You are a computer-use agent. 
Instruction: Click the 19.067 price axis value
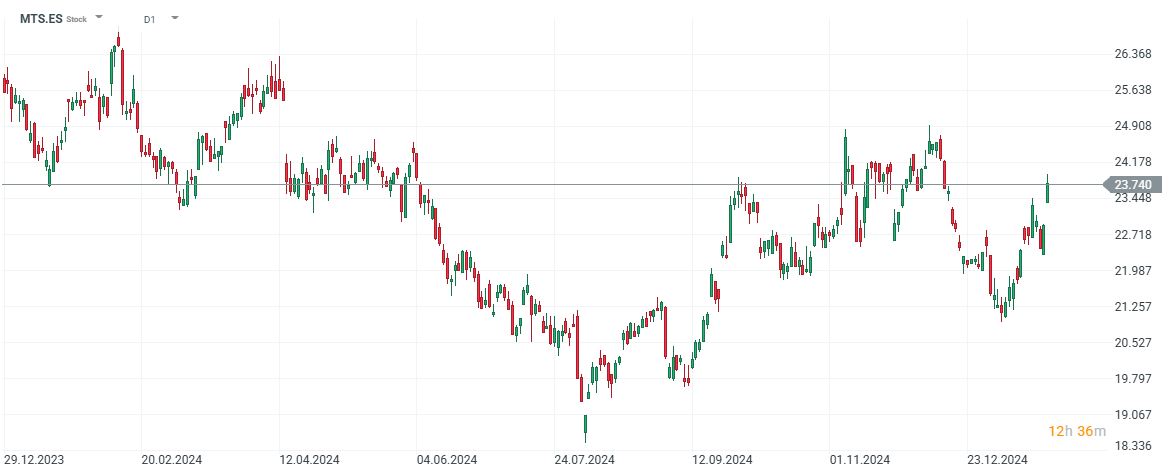(x=1132, y=415)
